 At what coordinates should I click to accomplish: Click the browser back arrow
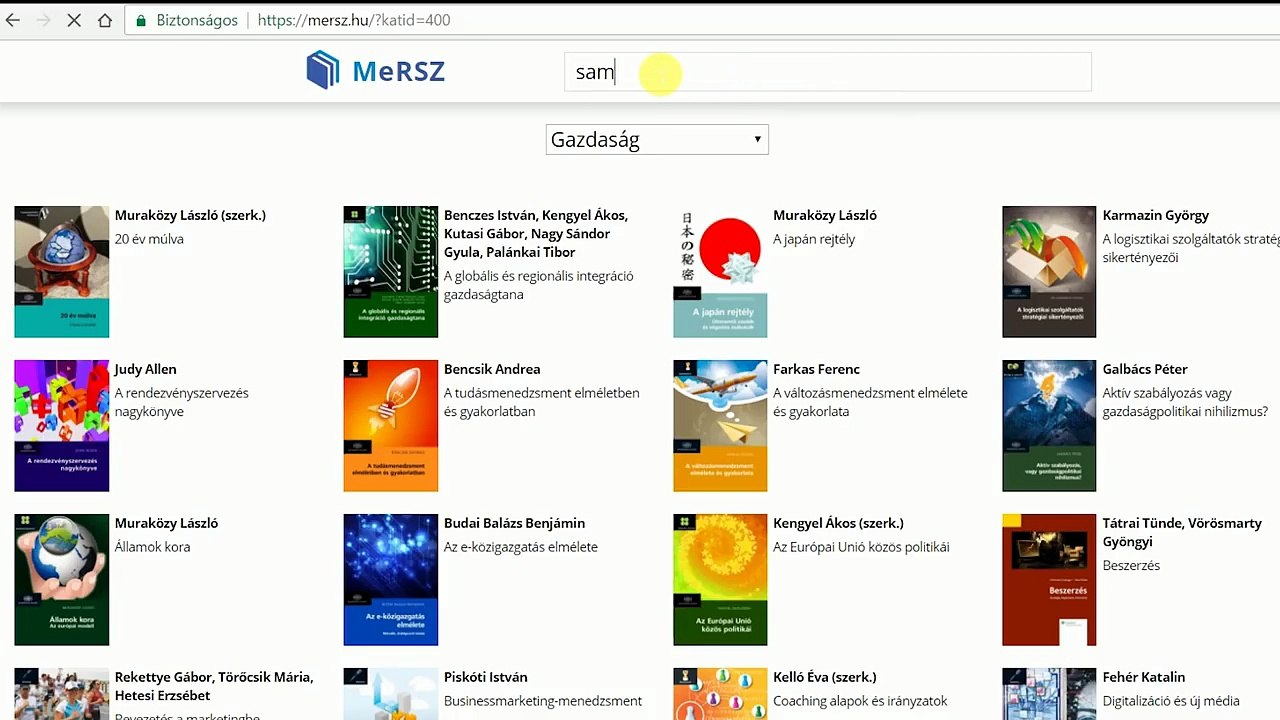13,20
